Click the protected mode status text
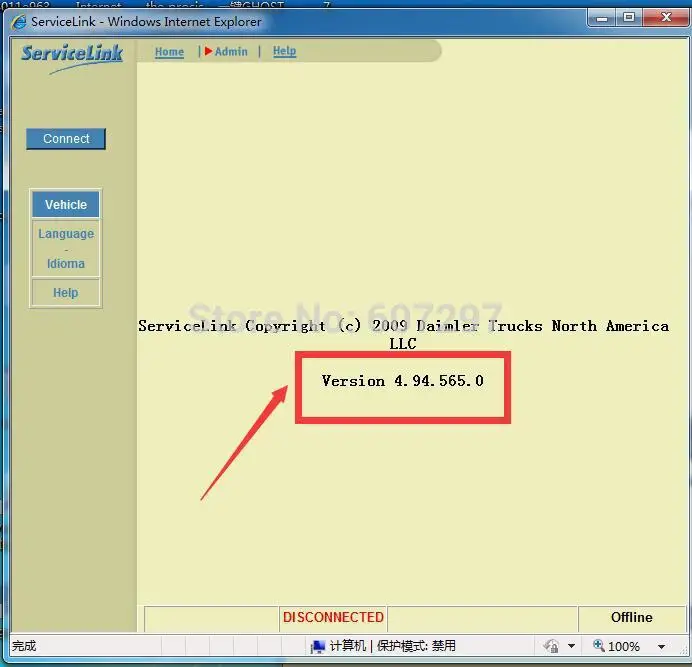 click(416, 646)
